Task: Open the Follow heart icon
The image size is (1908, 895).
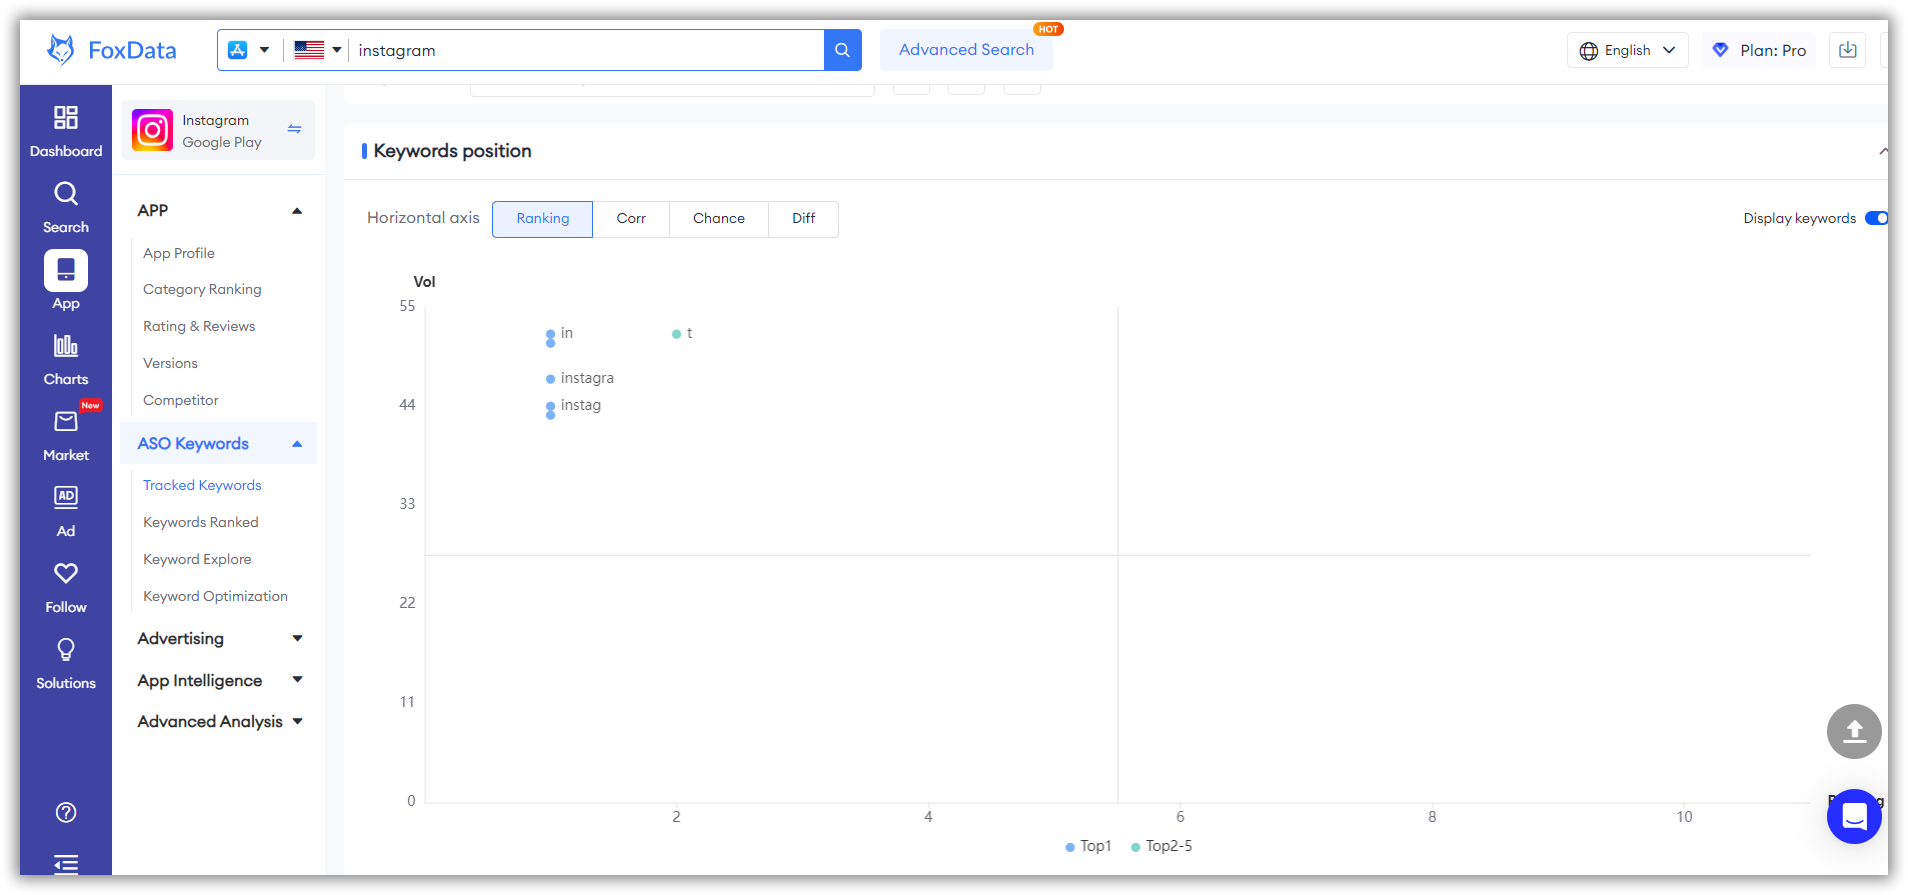Action: pyautogui.click(x=66, y=573)
